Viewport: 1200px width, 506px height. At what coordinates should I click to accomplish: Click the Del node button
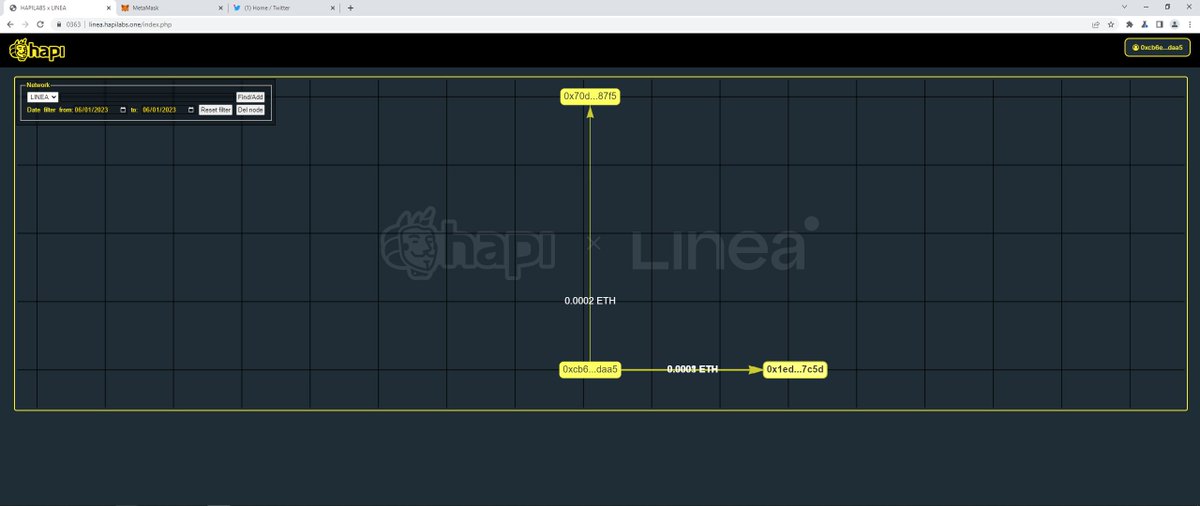click(250, 110)
